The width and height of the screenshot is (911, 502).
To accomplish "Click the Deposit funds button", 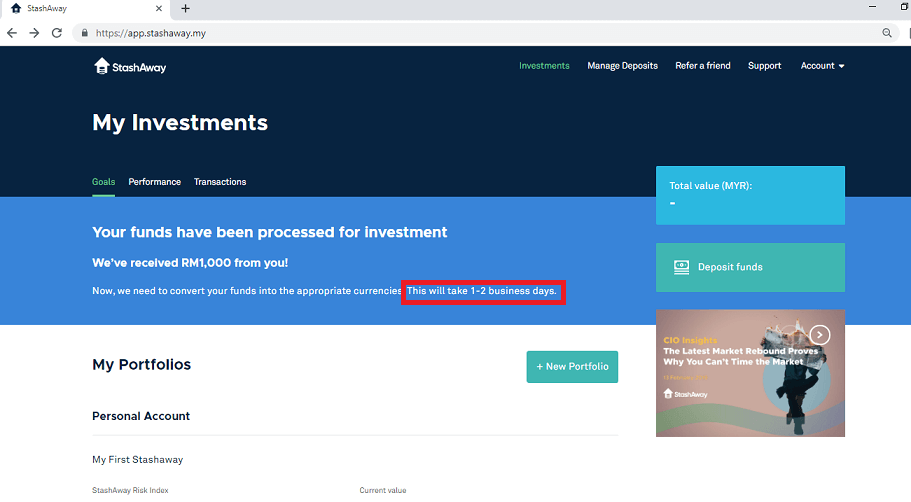I will [750, 267].
